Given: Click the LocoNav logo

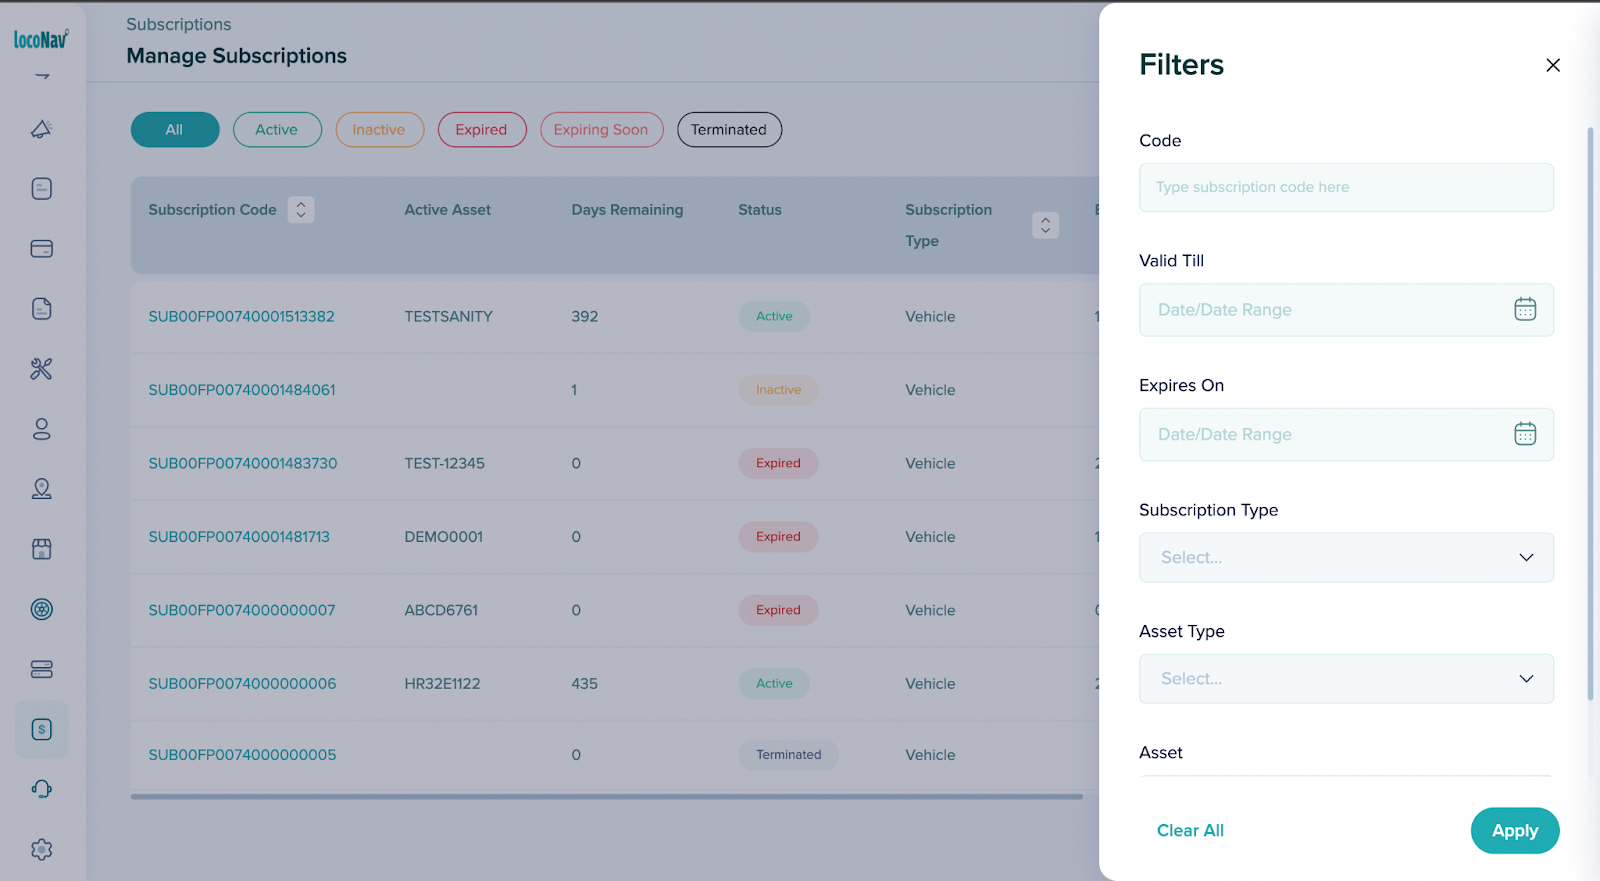Looking at the screenshot, I should [x=41, y=39].
